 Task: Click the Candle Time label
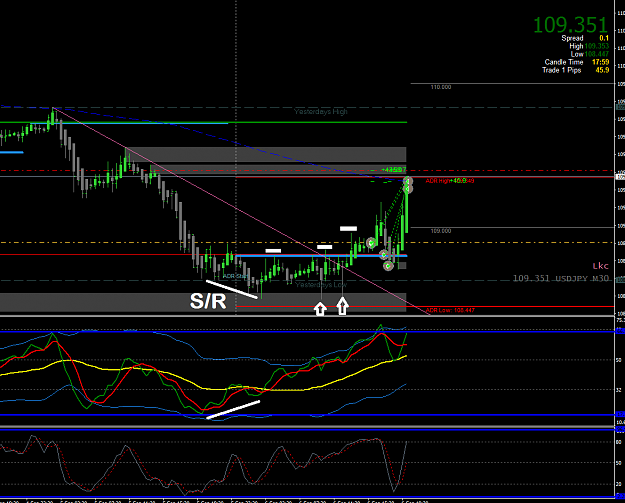[564, 62]
